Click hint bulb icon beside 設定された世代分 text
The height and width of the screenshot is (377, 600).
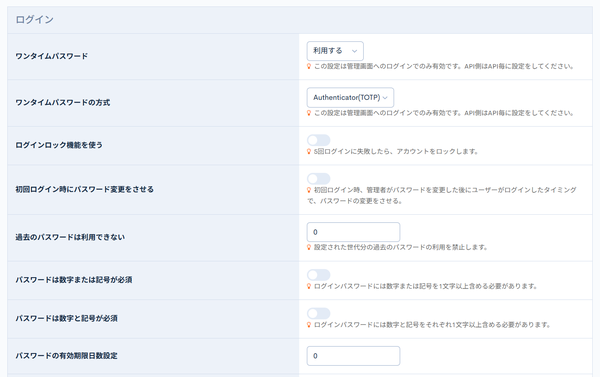pyautogui.click(x=309, y=247)
